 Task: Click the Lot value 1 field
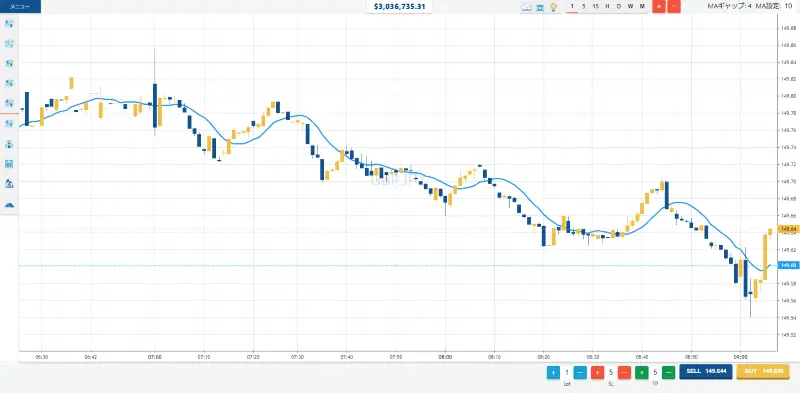567,372
